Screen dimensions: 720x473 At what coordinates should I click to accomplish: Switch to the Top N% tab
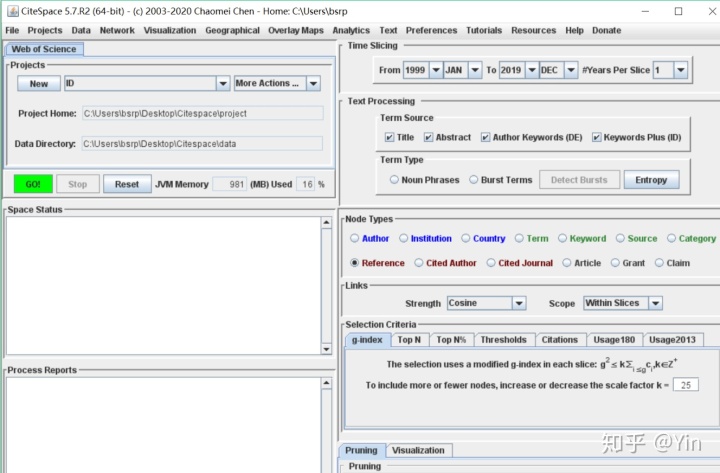451,340
